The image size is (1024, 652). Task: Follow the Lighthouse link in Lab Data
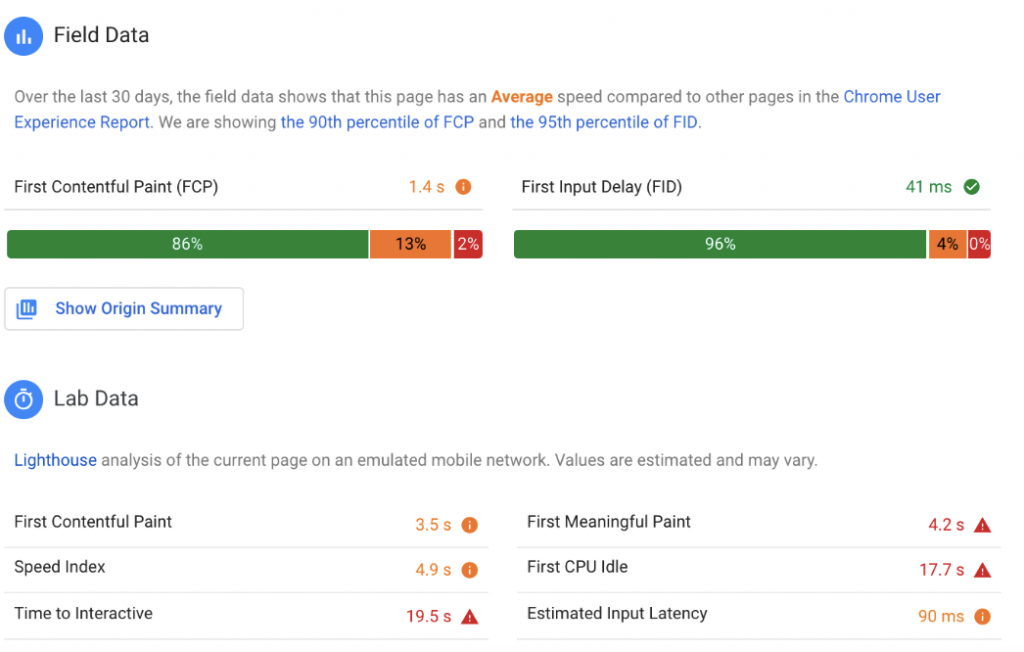[x=56, y=460]
